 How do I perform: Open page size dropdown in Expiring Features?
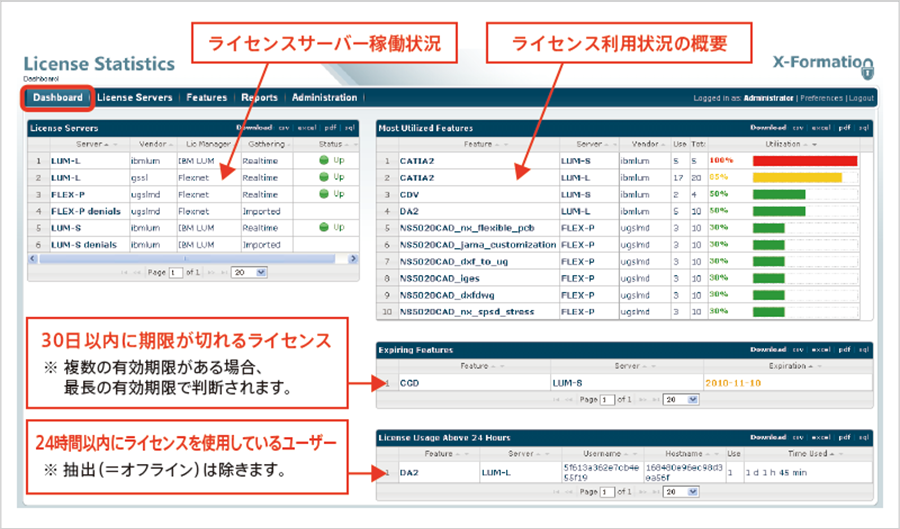pyautogui.click(x=681, y=399)
